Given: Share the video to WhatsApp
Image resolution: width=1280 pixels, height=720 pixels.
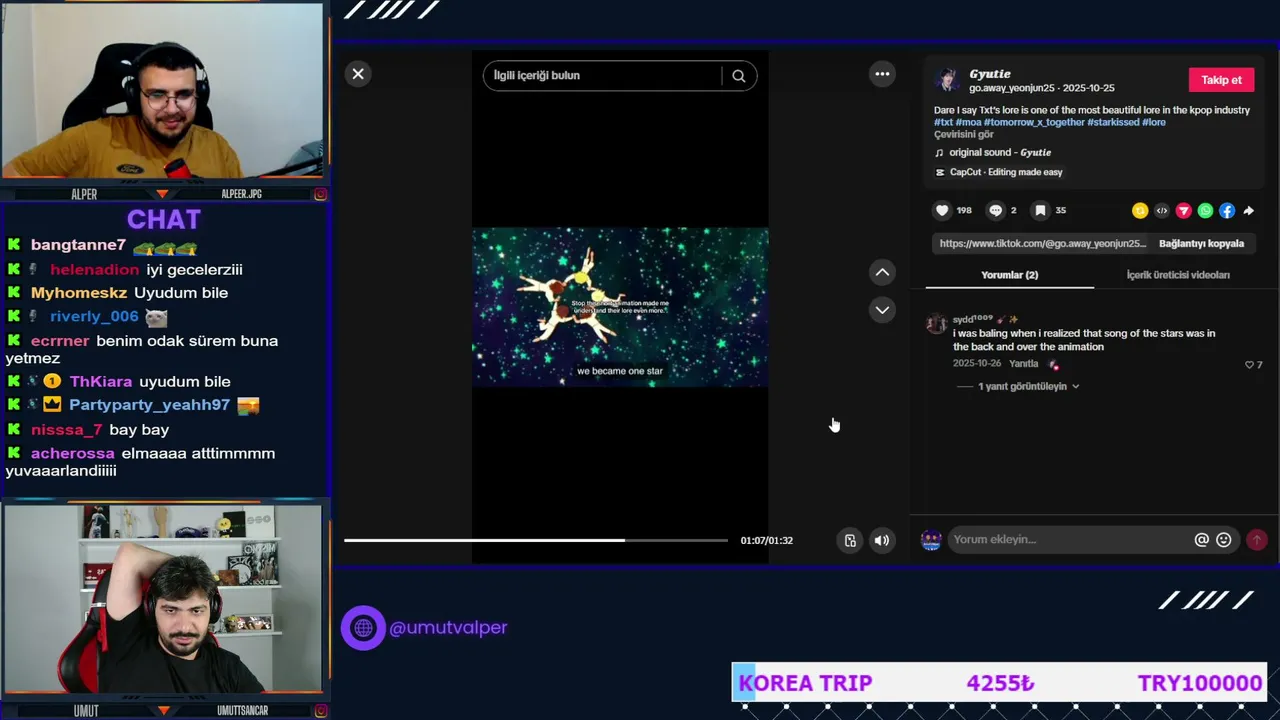Looking at the screenshot, I should [x=1205, y=211].
